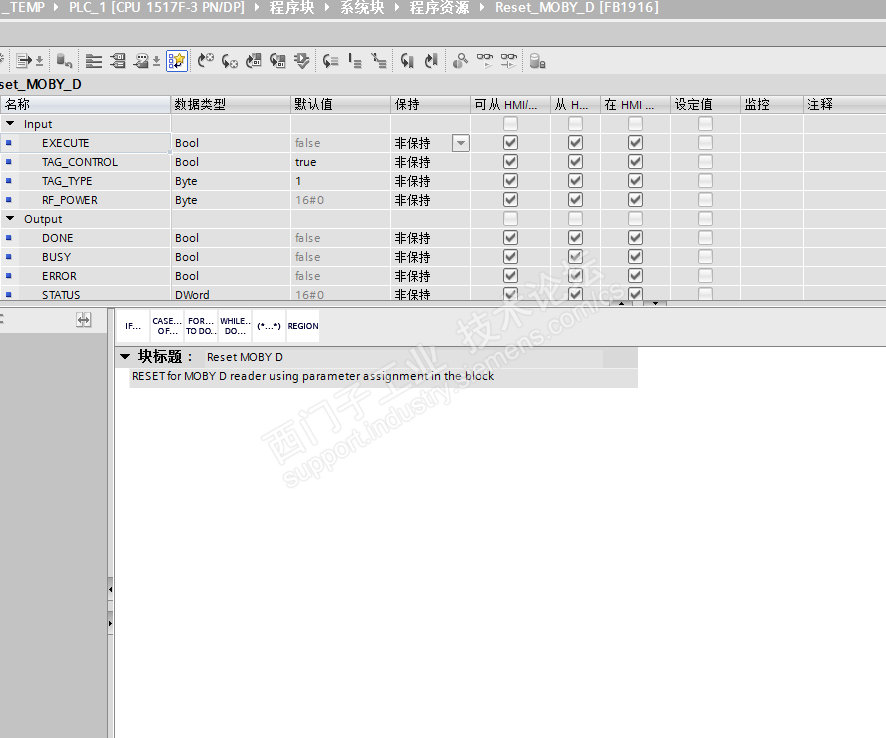Viewport: 886px width, 738px height.
Task: Click DWord data type of STATUS
Action: click(x=192, y=294)
